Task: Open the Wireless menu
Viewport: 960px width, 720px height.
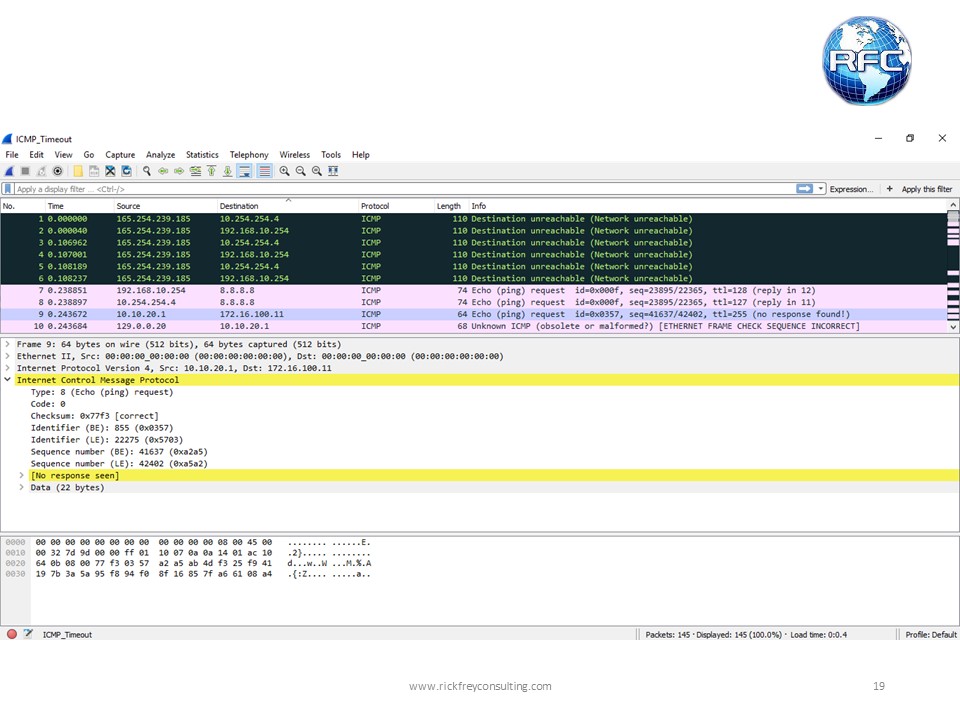Action: tap(294, 155)
